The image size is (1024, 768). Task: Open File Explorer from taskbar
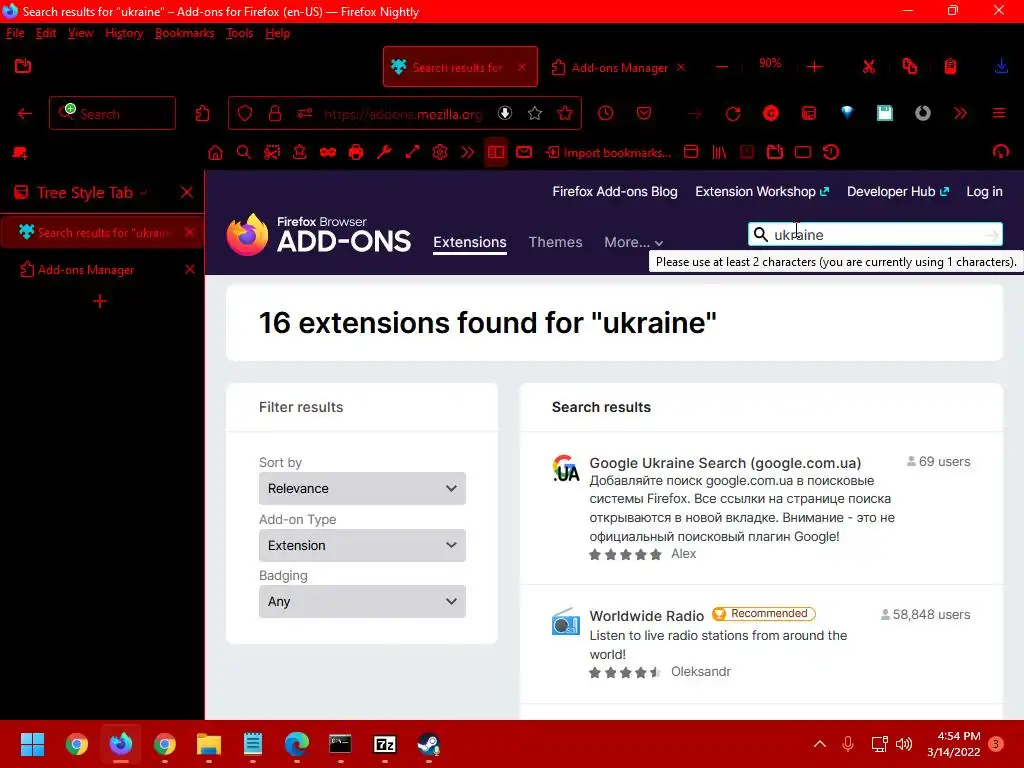click(x=209, y=744)
